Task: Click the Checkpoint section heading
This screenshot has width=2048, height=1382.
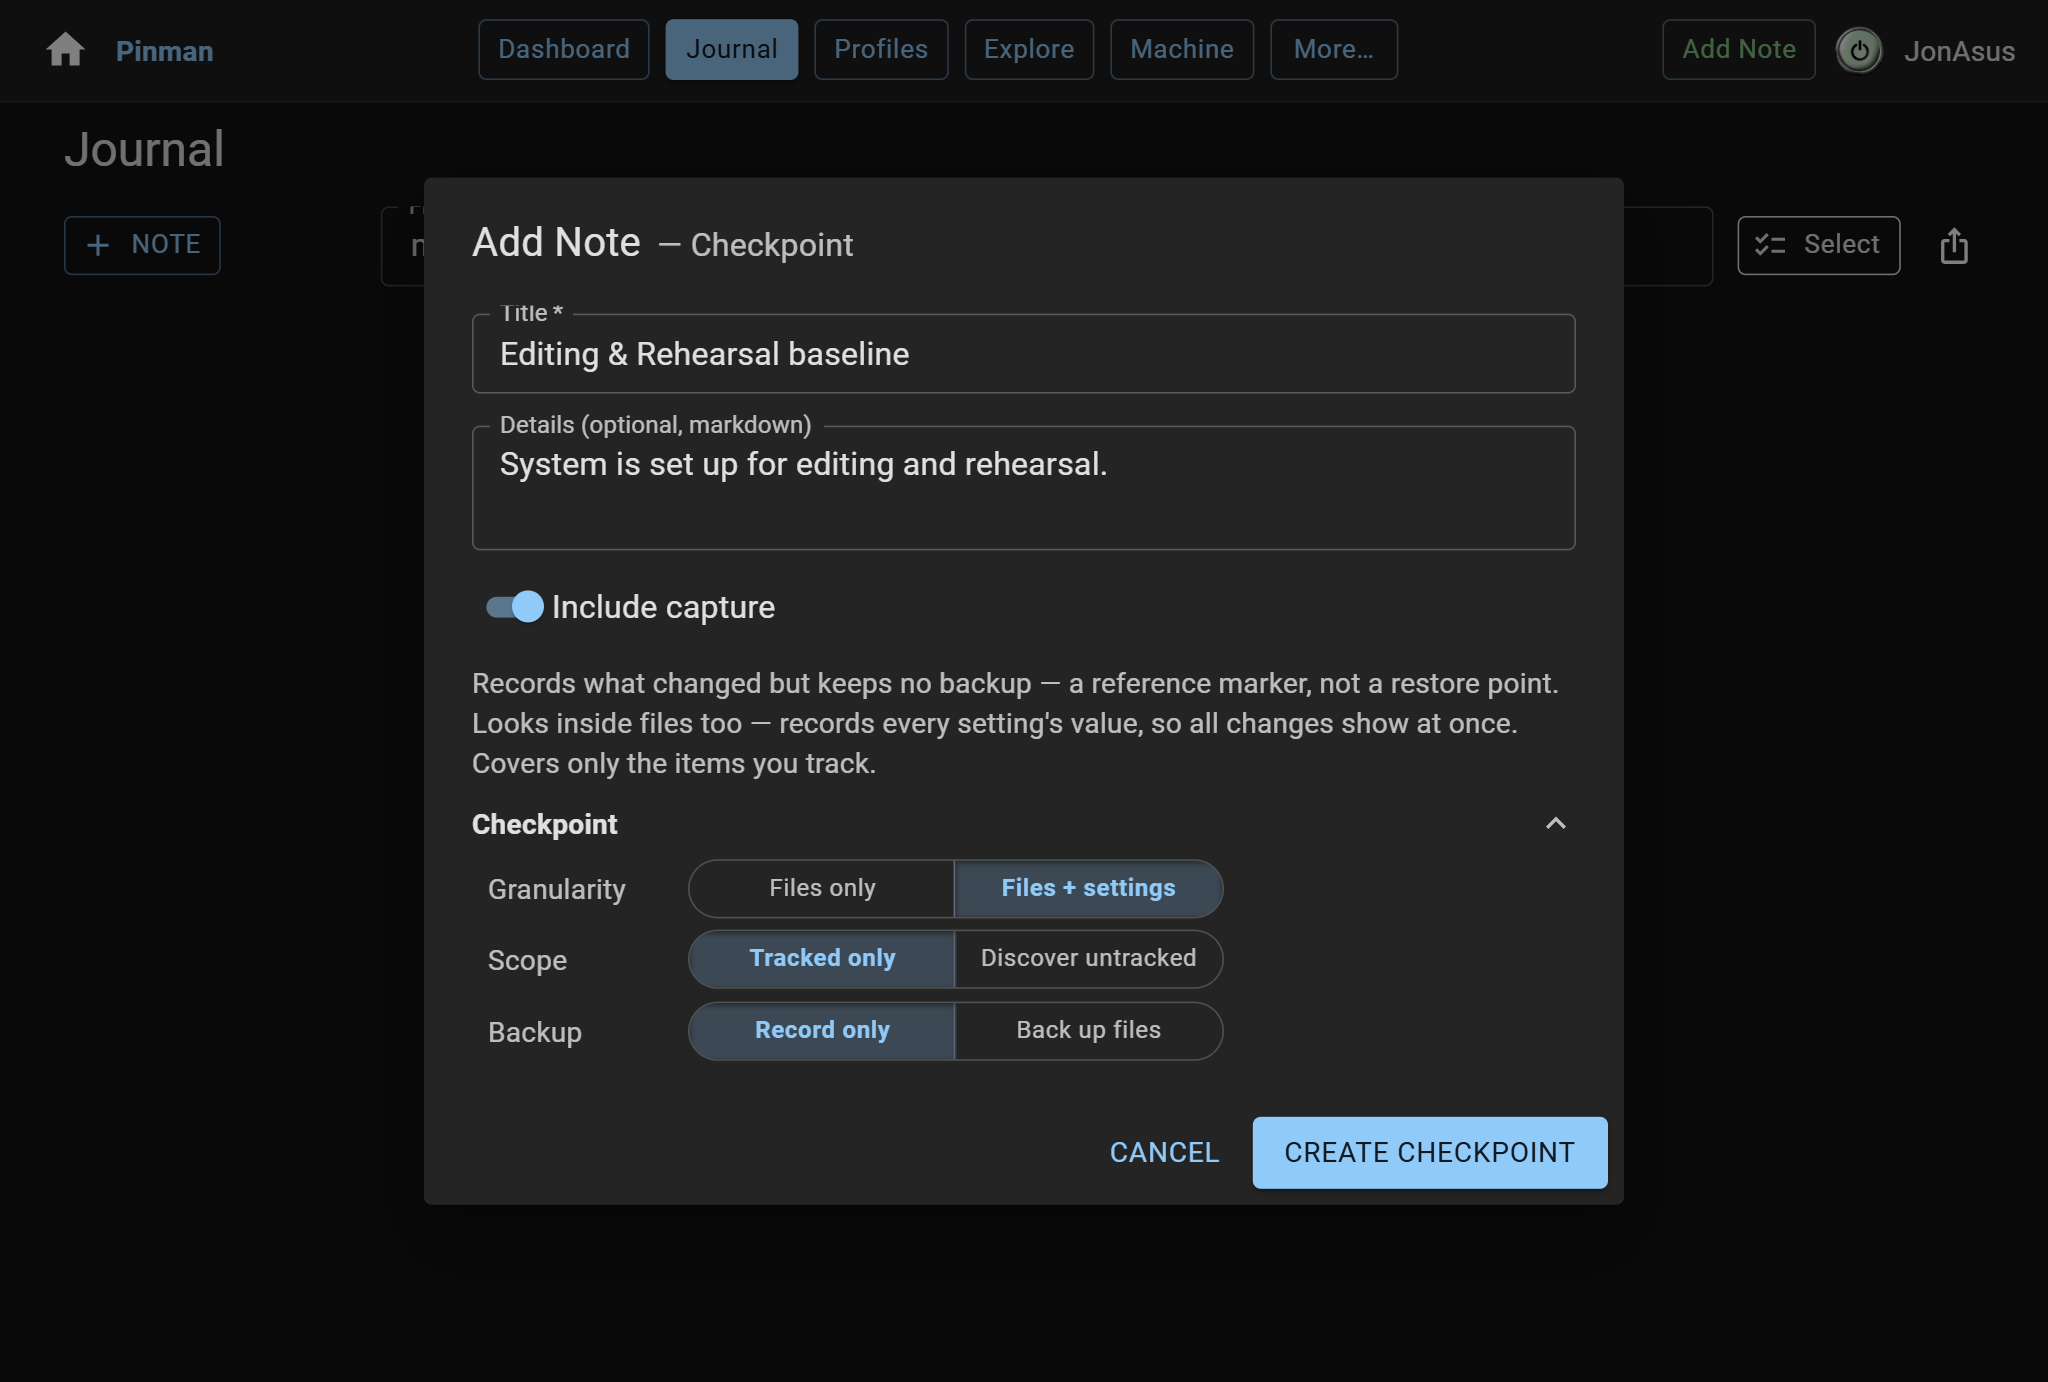Action: point(545,824)
